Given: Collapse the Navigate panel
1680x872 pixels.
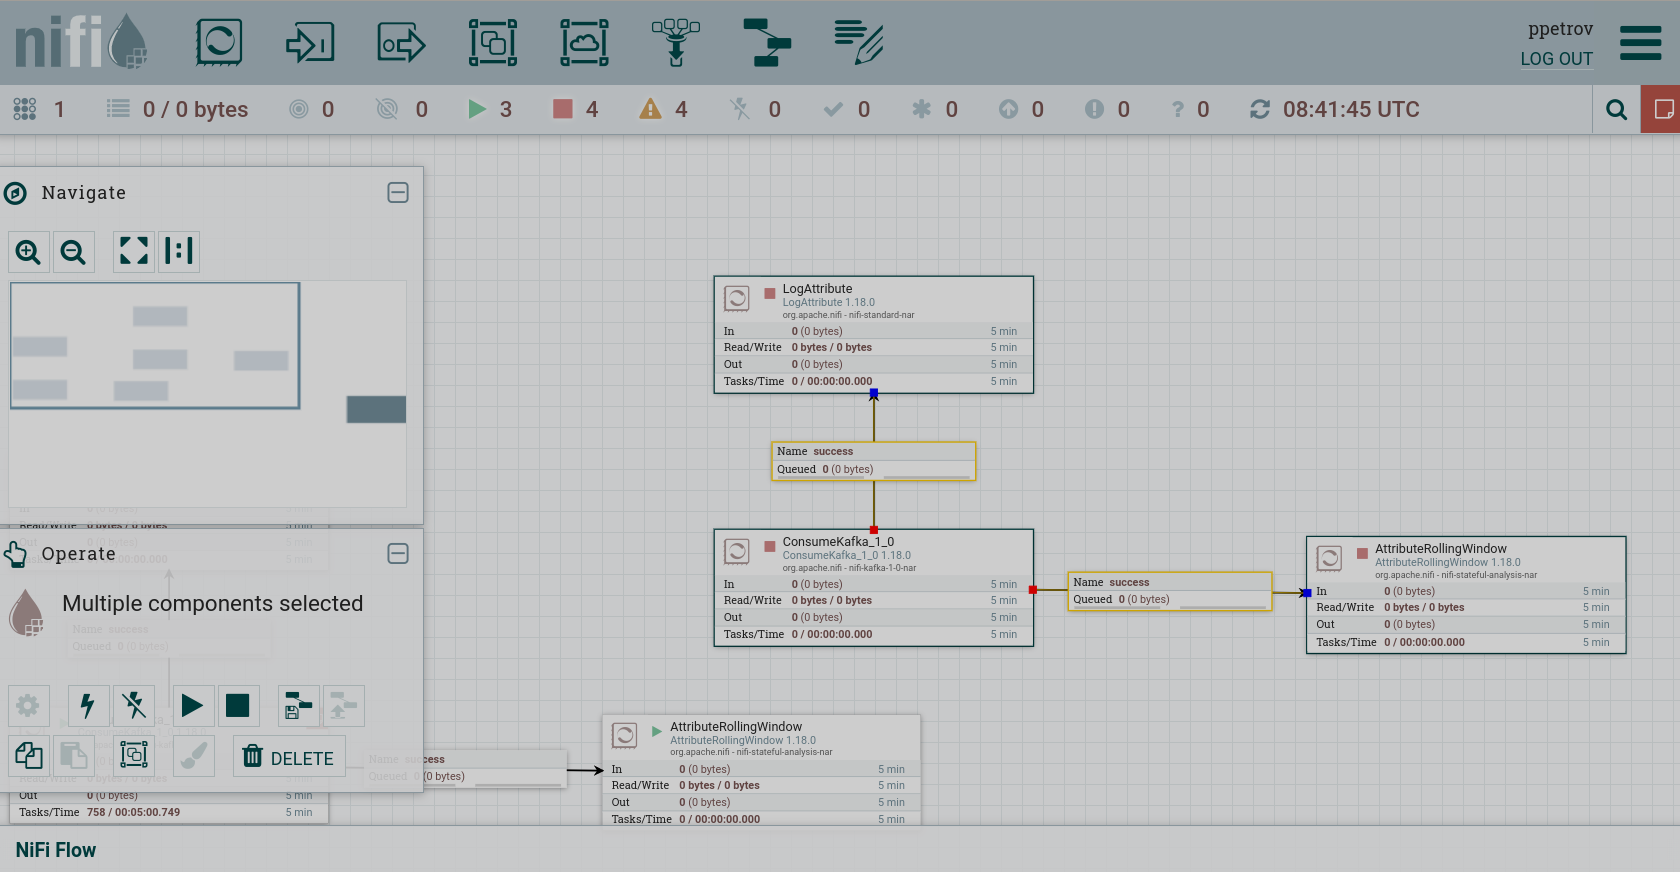Looking at the screenshot, I should (x=398, y=193).
